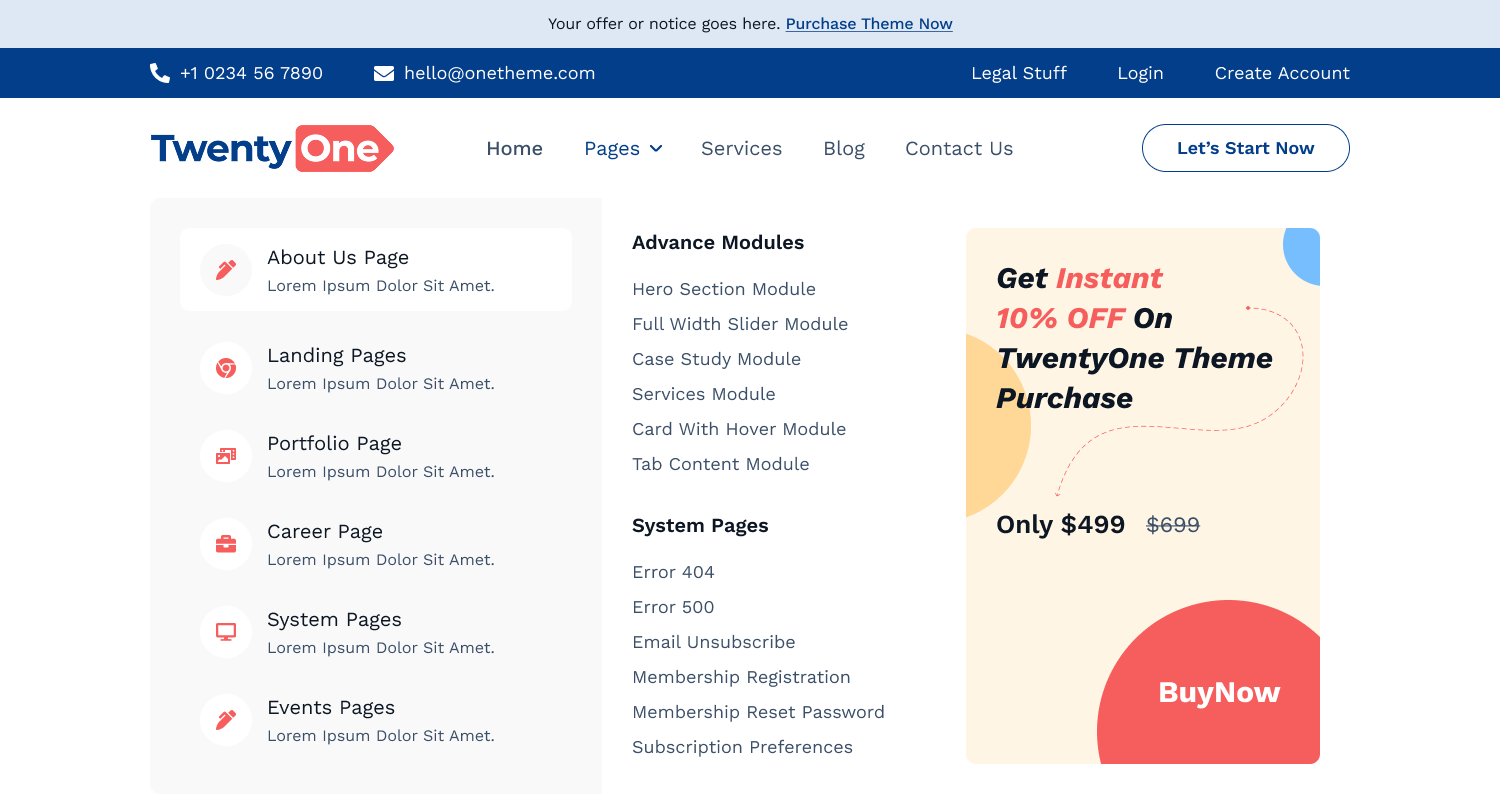The width and height of the screenshot is (1500, 794).
Task: Select the Landing Pages entry
Action: [376, 368]
